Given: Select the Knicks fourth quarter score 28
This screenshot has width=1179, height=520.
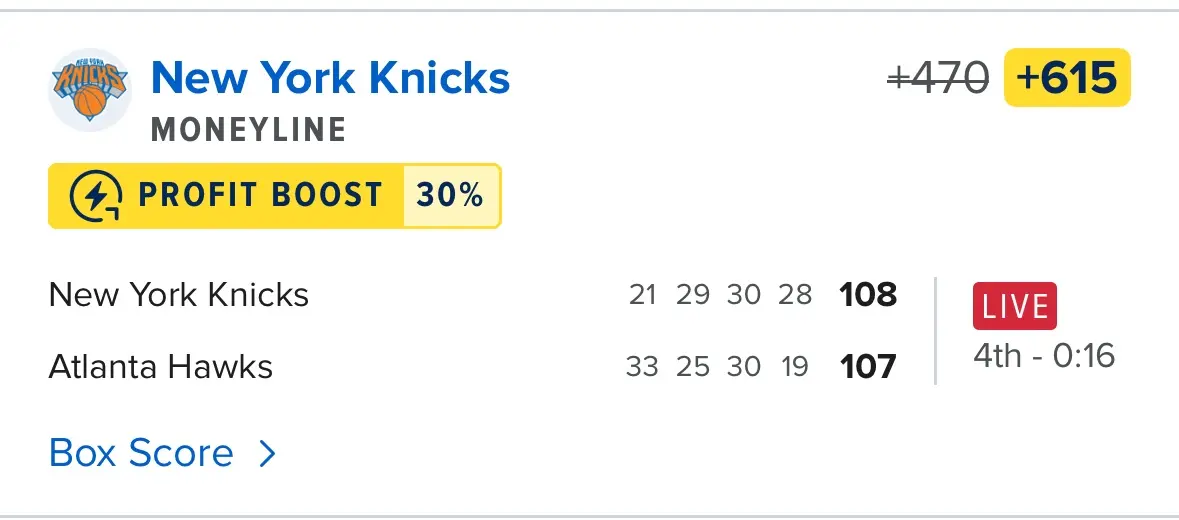Looking at the screenshot, I should (795, 296).
